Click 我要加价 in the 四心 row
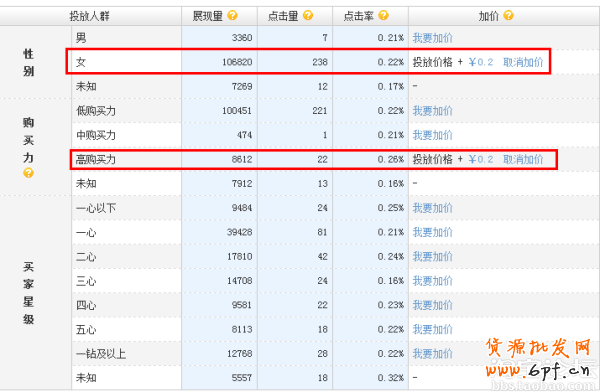This screenshot has height=392, width=600. click(432, 305)
